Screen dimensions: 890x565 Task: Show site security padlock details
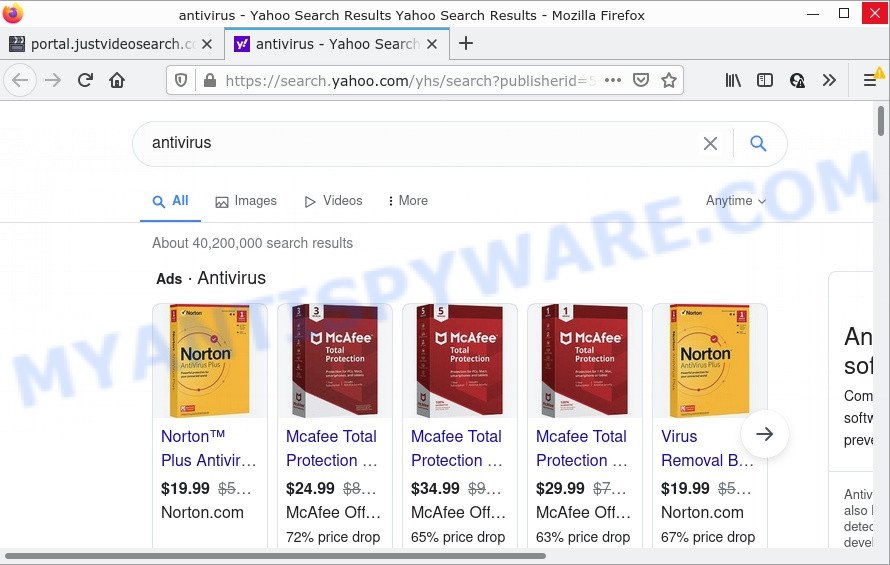coord(209,81)
